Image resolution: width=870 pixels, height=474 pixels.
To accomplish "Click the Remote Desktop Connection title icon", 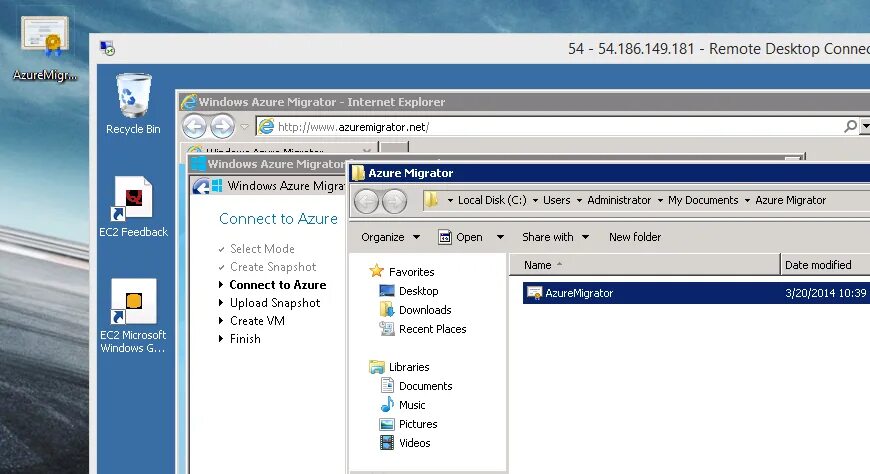I will 107,48.
